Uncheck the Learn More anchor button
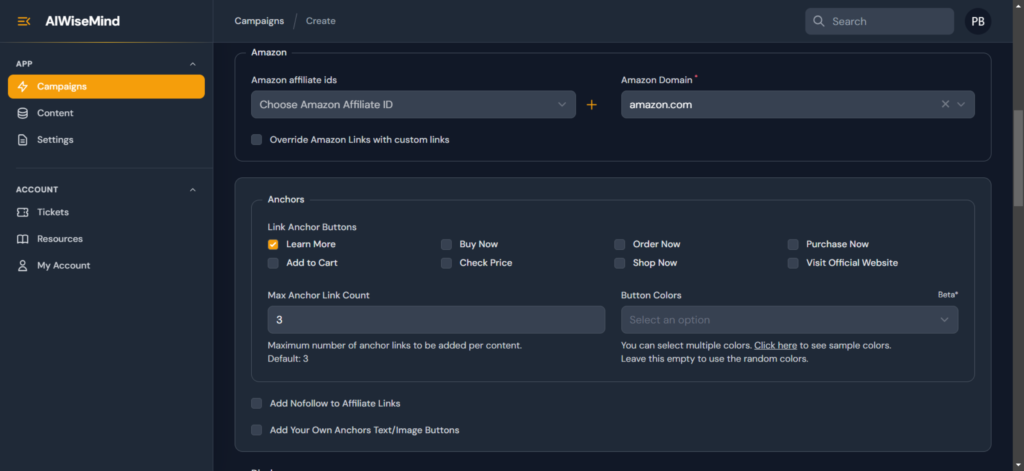The image size is (1024, 471). point(273,244)
